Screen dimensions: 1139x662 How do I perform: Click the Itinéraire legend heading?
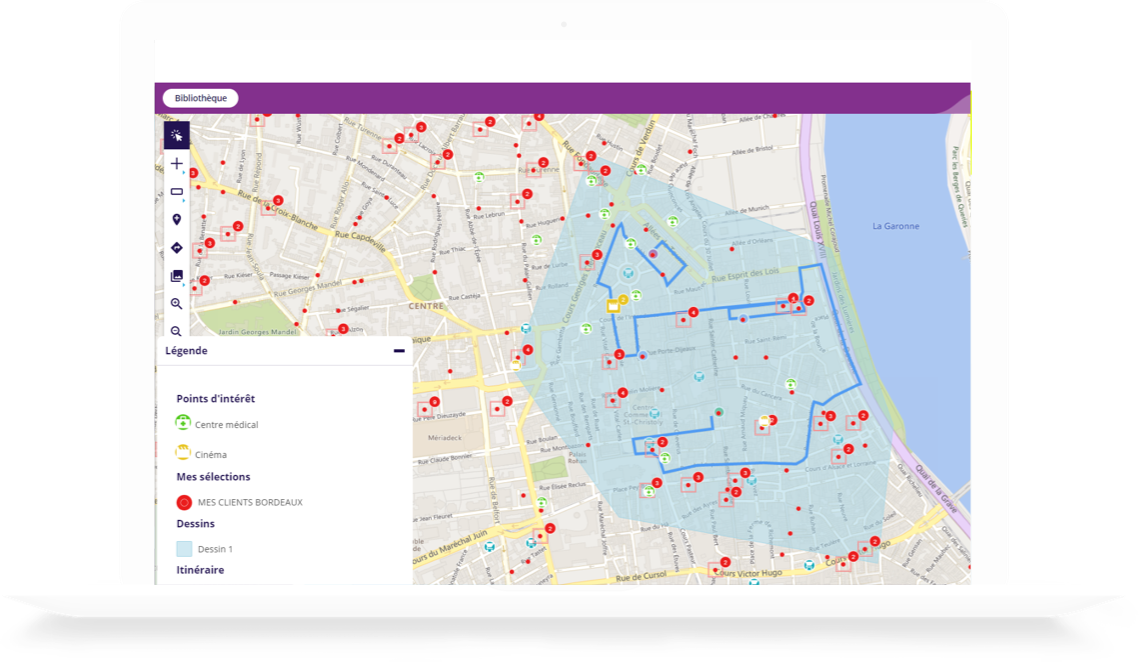(200, 570)
